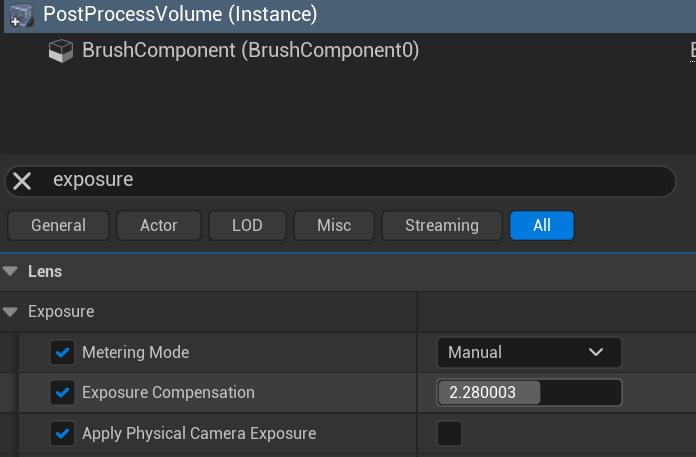Open the Metering Mode Manual dropdown
Screen dimensions: 696x457
pos(528,353)
